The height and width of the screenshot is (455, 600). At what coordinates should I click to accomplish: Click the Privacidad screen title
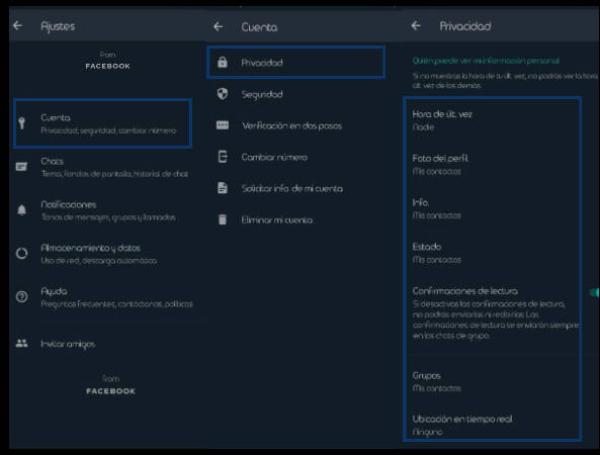(465, 26)
